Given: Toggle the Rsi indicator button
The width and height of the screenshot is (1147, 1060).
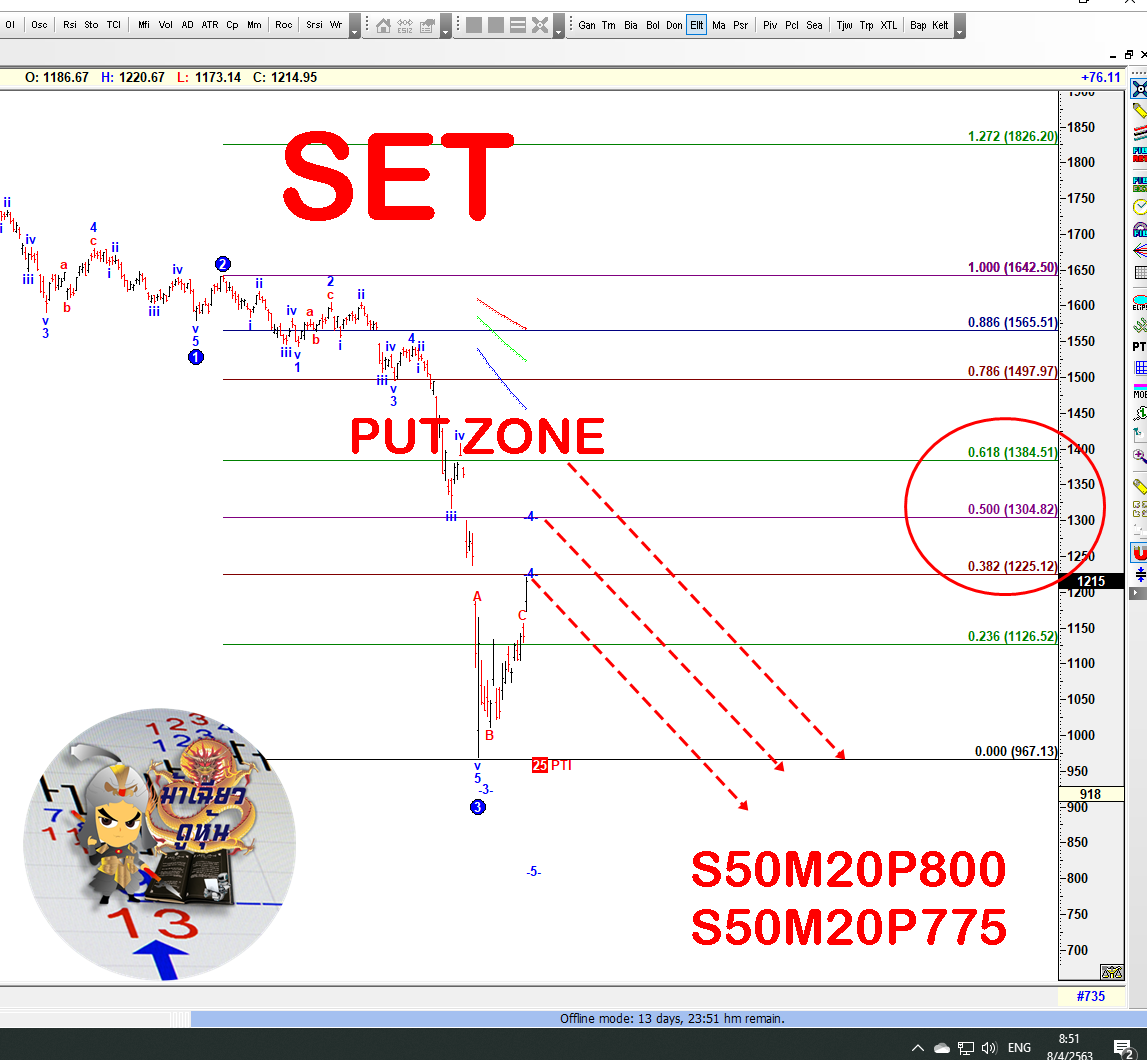Looking at the screenshot, I should (x=70, y=25).
